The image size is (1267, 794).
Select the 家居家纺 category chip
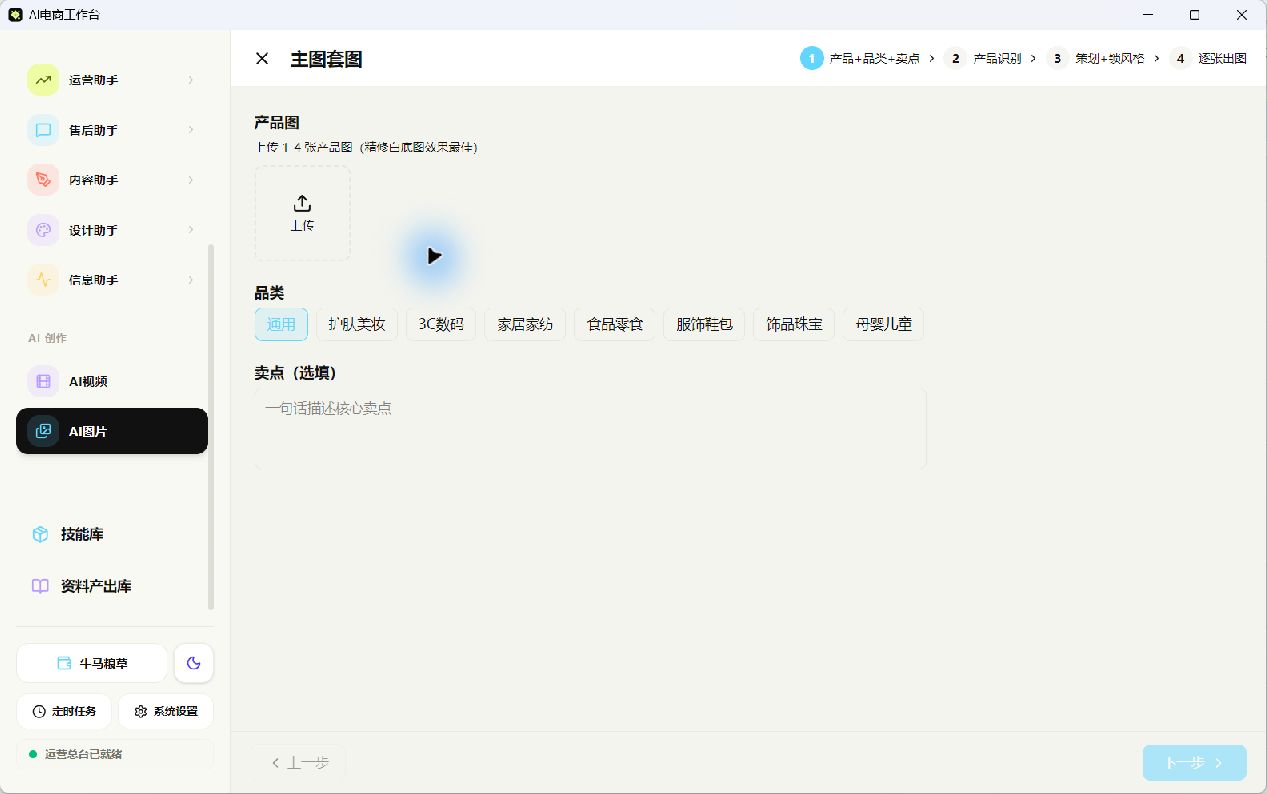525,324
